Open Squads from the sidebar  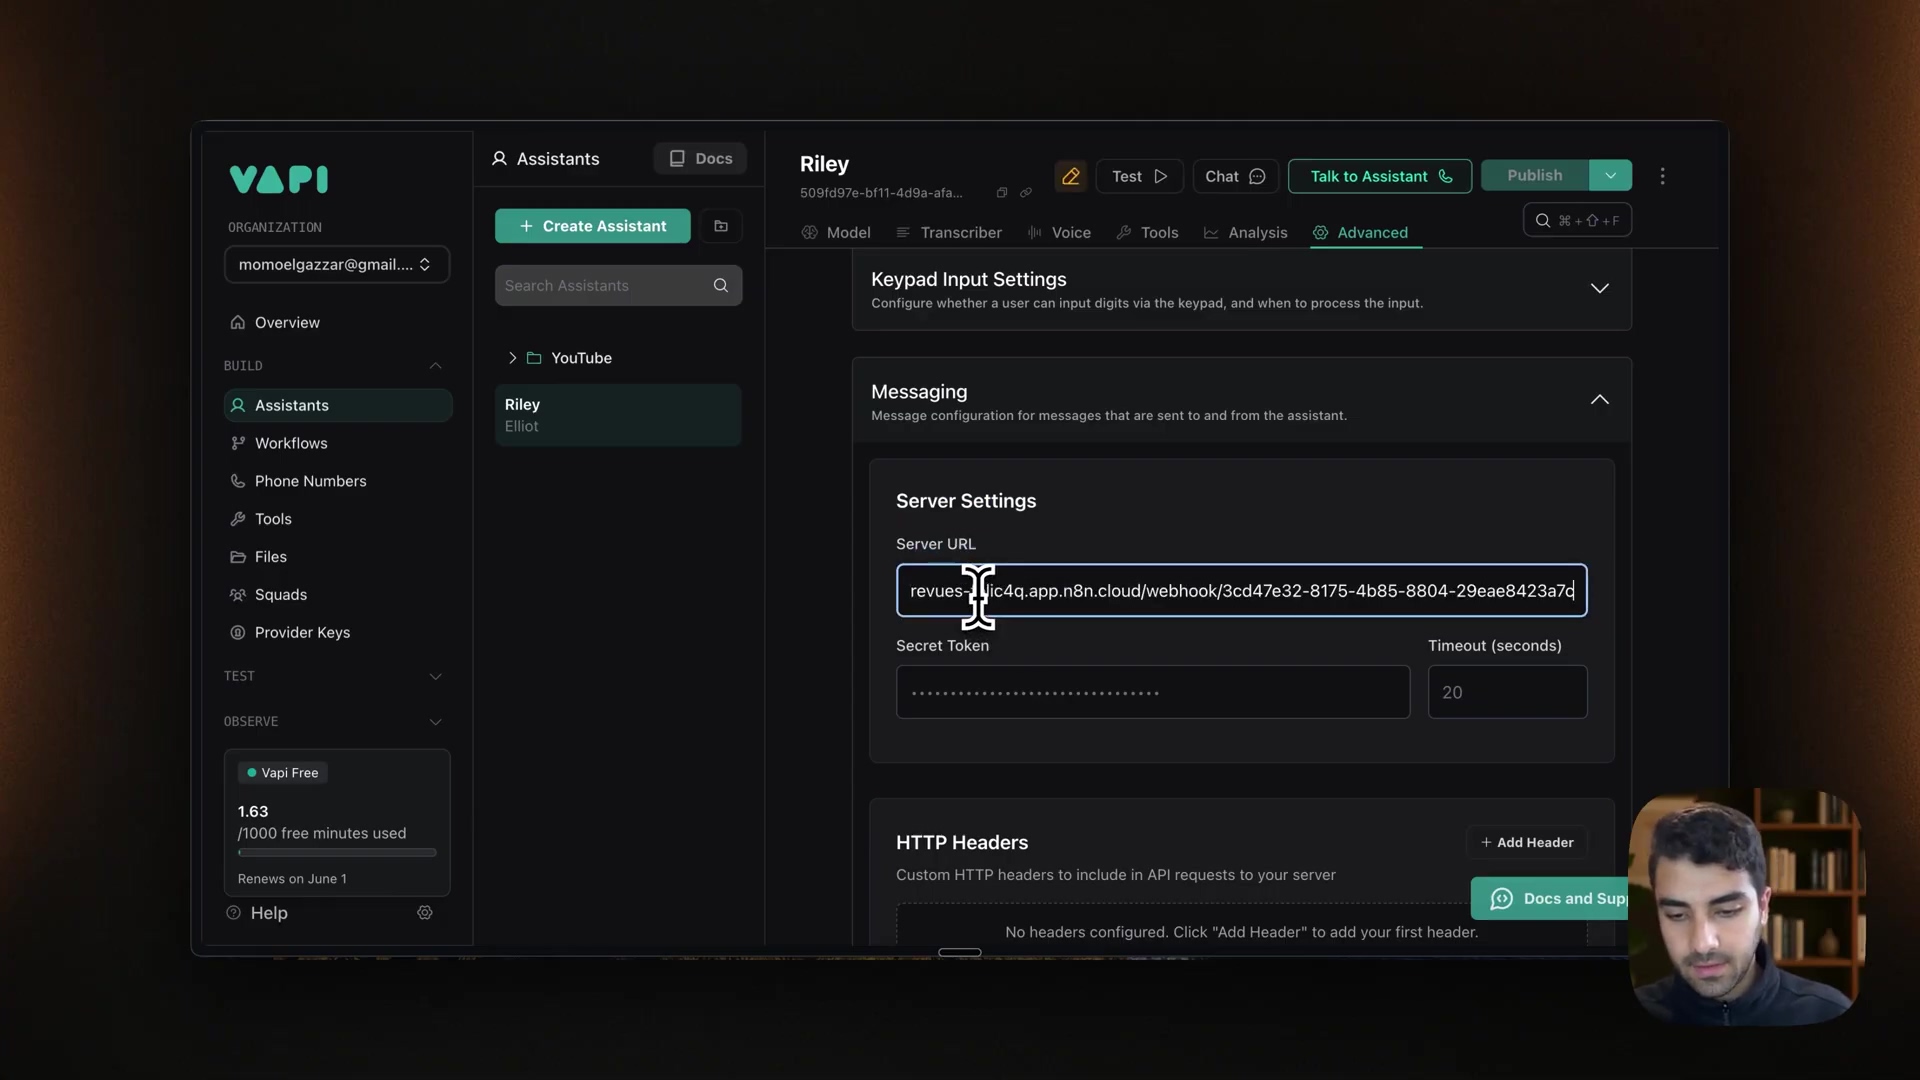point(280,595)
